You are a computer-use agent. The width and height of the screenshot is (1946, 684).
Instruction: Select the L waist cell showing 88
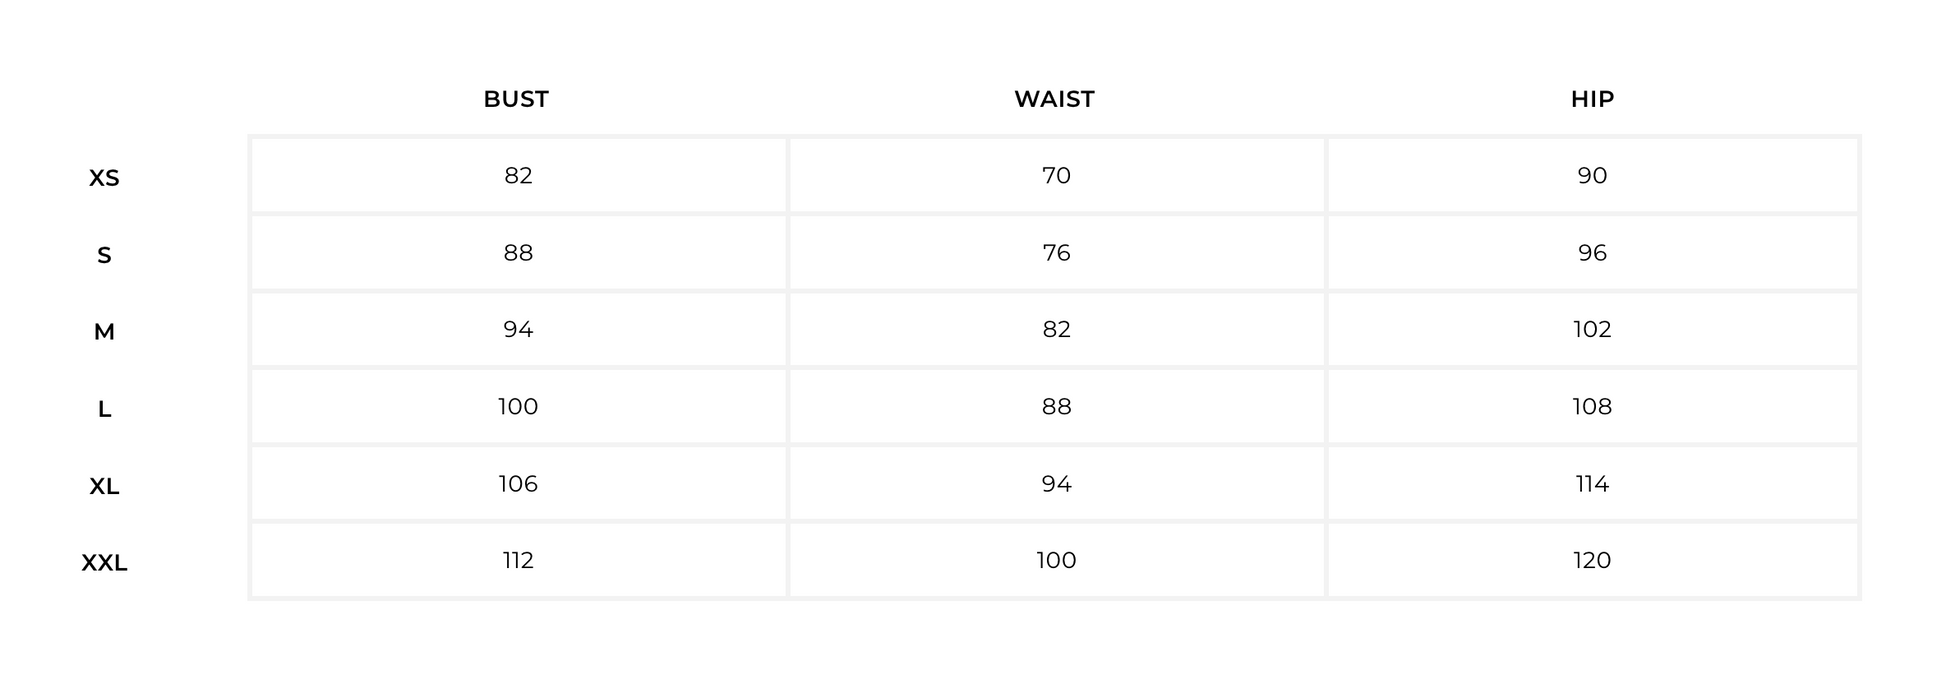click(x=1056, y=407)
